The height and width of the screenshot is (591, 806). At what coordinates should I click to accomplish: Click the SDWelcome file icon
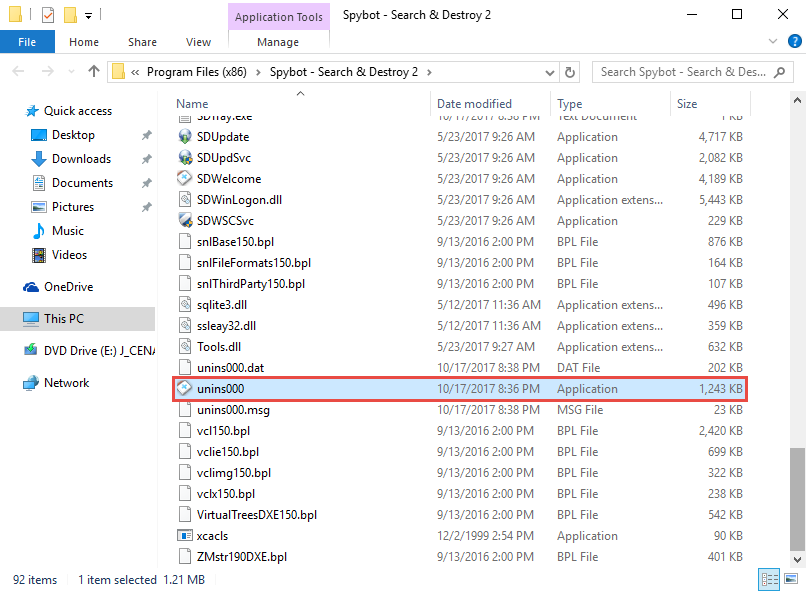(185, 179)
